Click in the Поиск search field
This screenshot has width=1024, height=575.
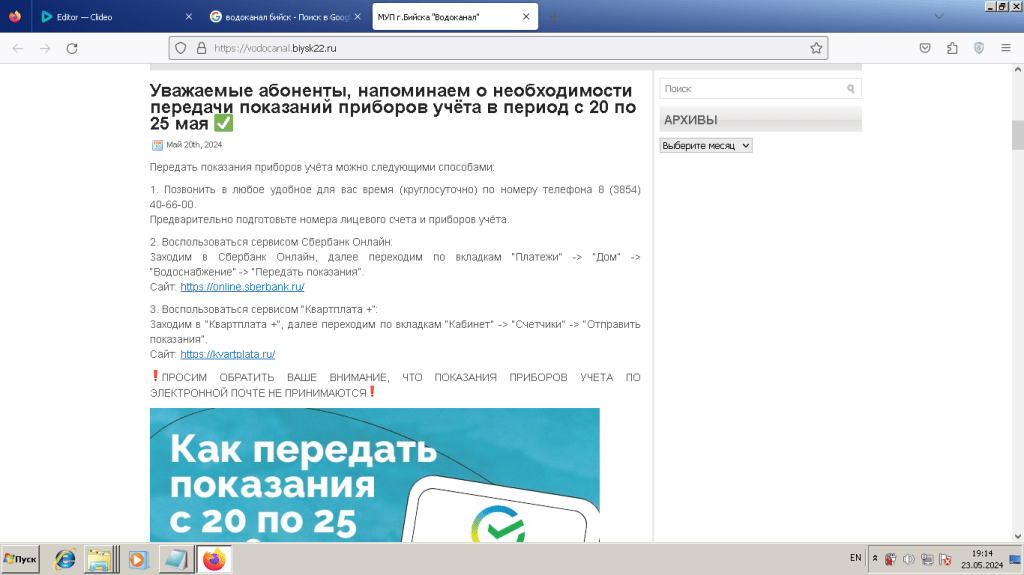tap(750, 89)
